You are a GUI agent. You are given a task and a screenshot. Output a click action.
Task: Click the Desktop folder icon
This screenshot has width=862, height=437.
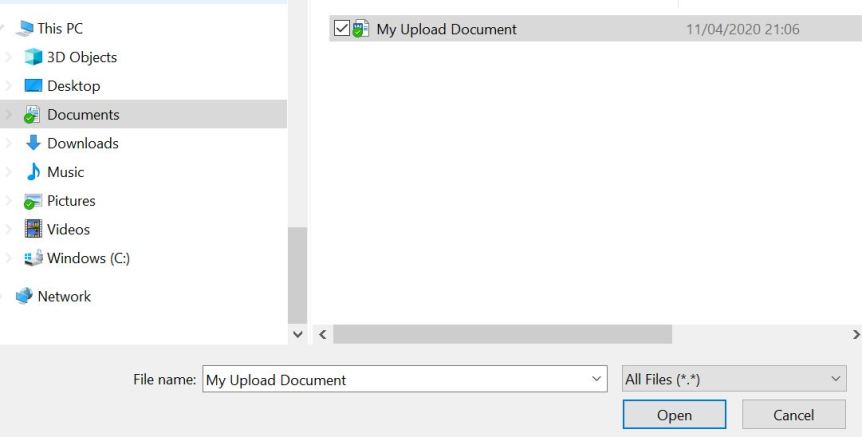click(x=33, y=86)
